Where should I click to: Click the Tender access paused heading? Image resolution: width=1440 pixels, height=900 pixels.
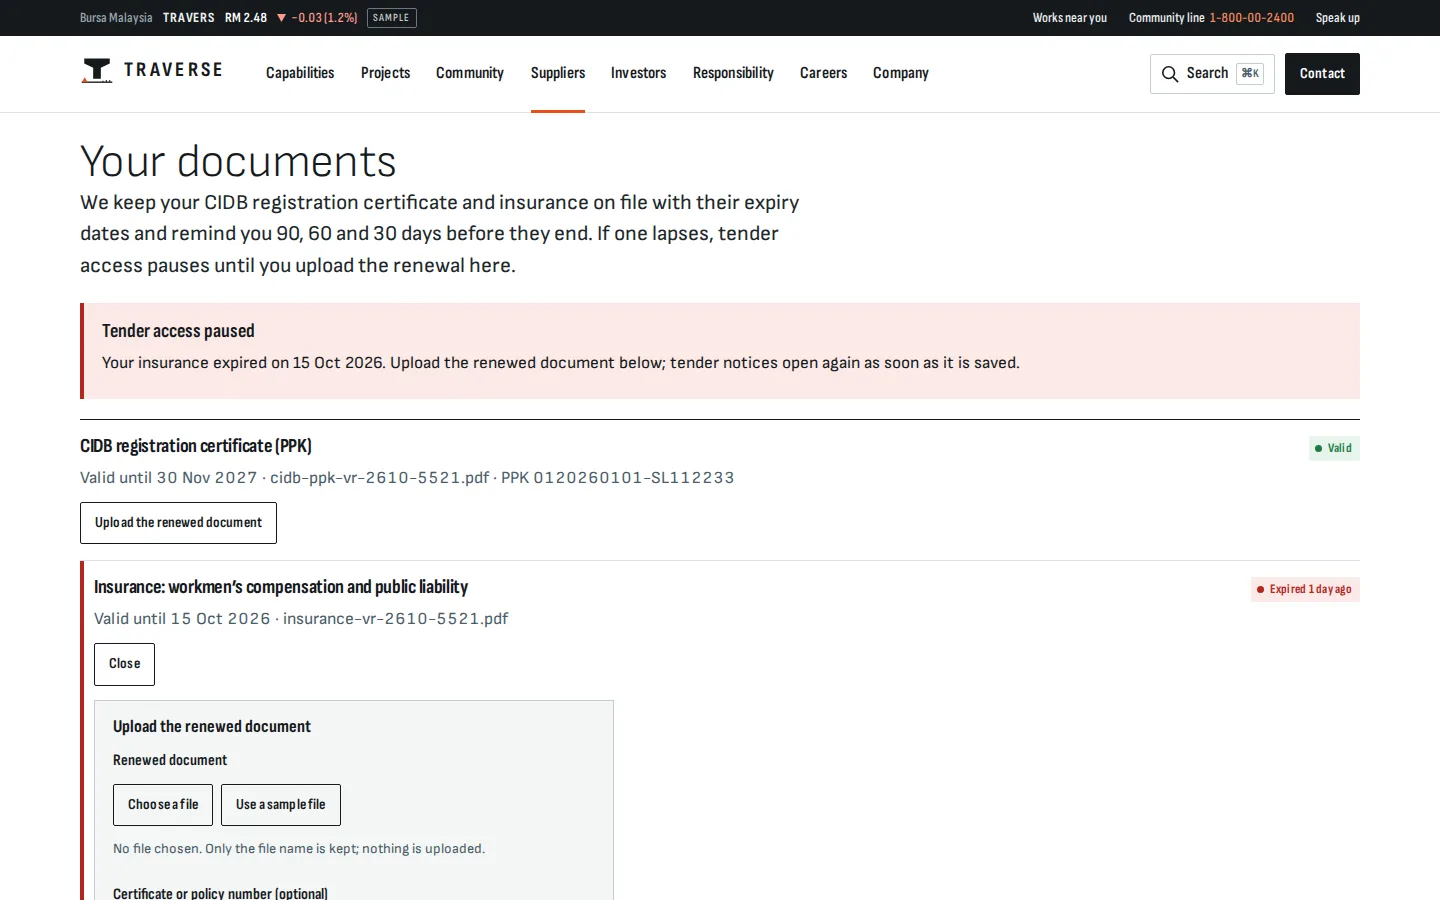[178, 331]
